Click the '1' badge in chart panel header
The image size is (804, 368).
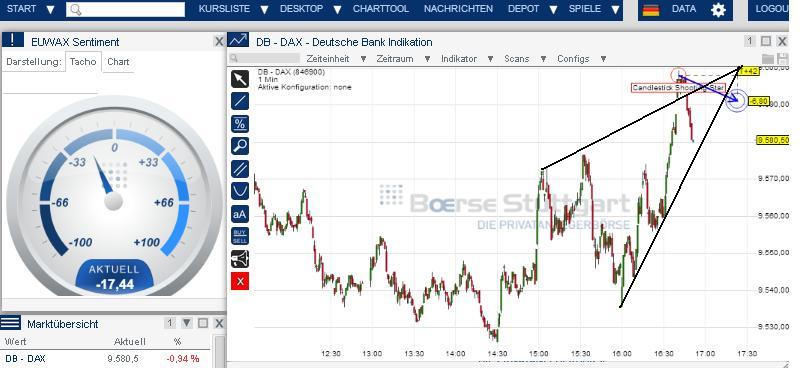[749, 41]
